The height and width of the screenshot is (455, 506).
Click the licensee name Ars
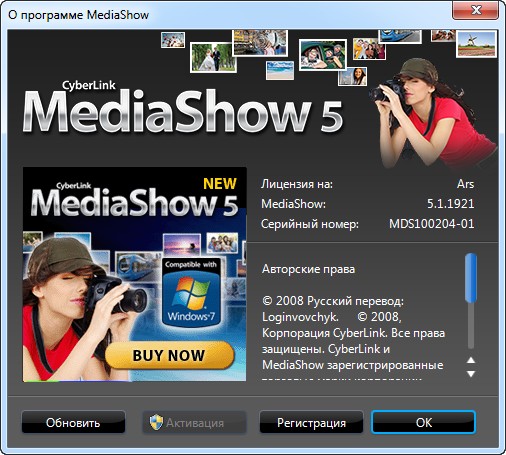(465, 184)
